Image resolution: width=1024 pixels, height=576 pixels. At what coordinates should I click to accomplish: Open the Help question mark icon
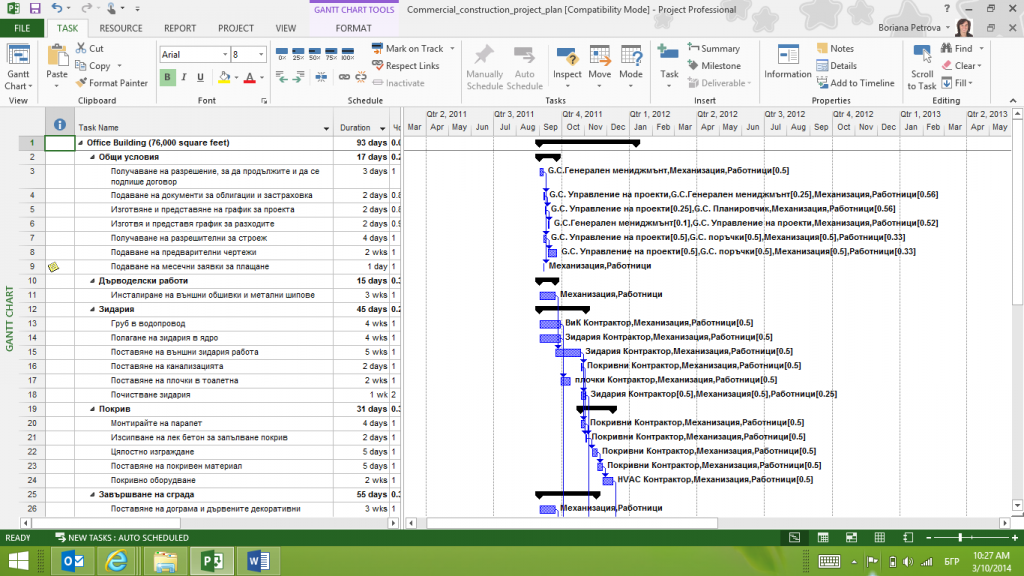click(947, 9)
